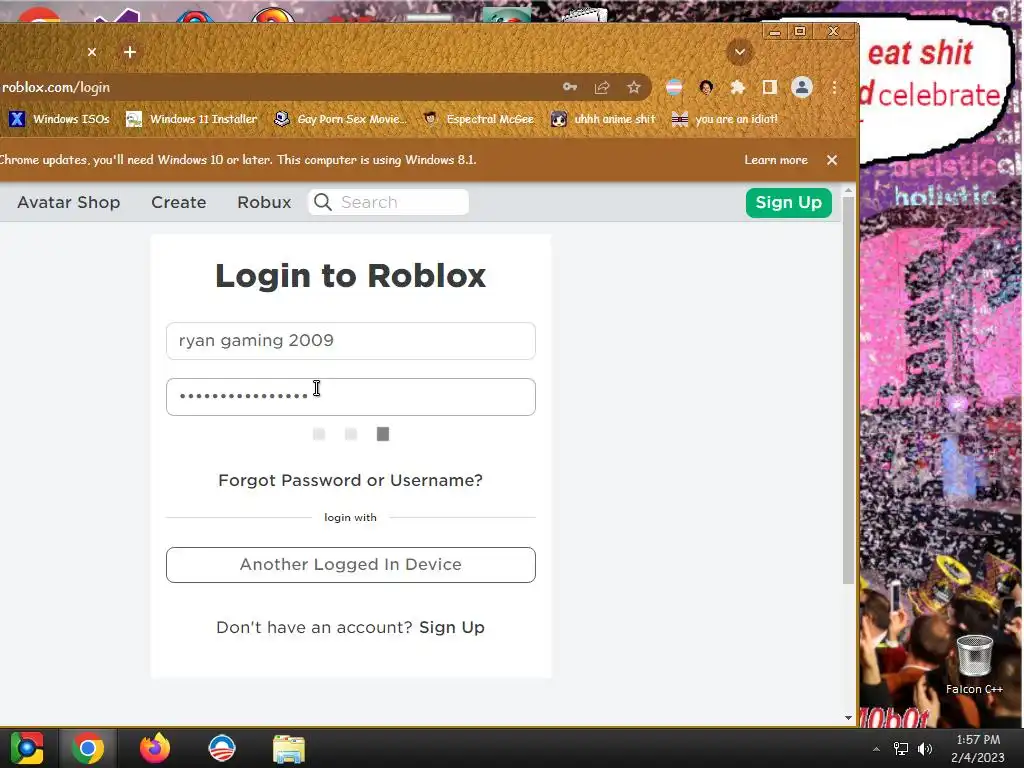Click the Sign Up link below the form
Viewport: 1024px width, 768px height.
click(452, 628)
